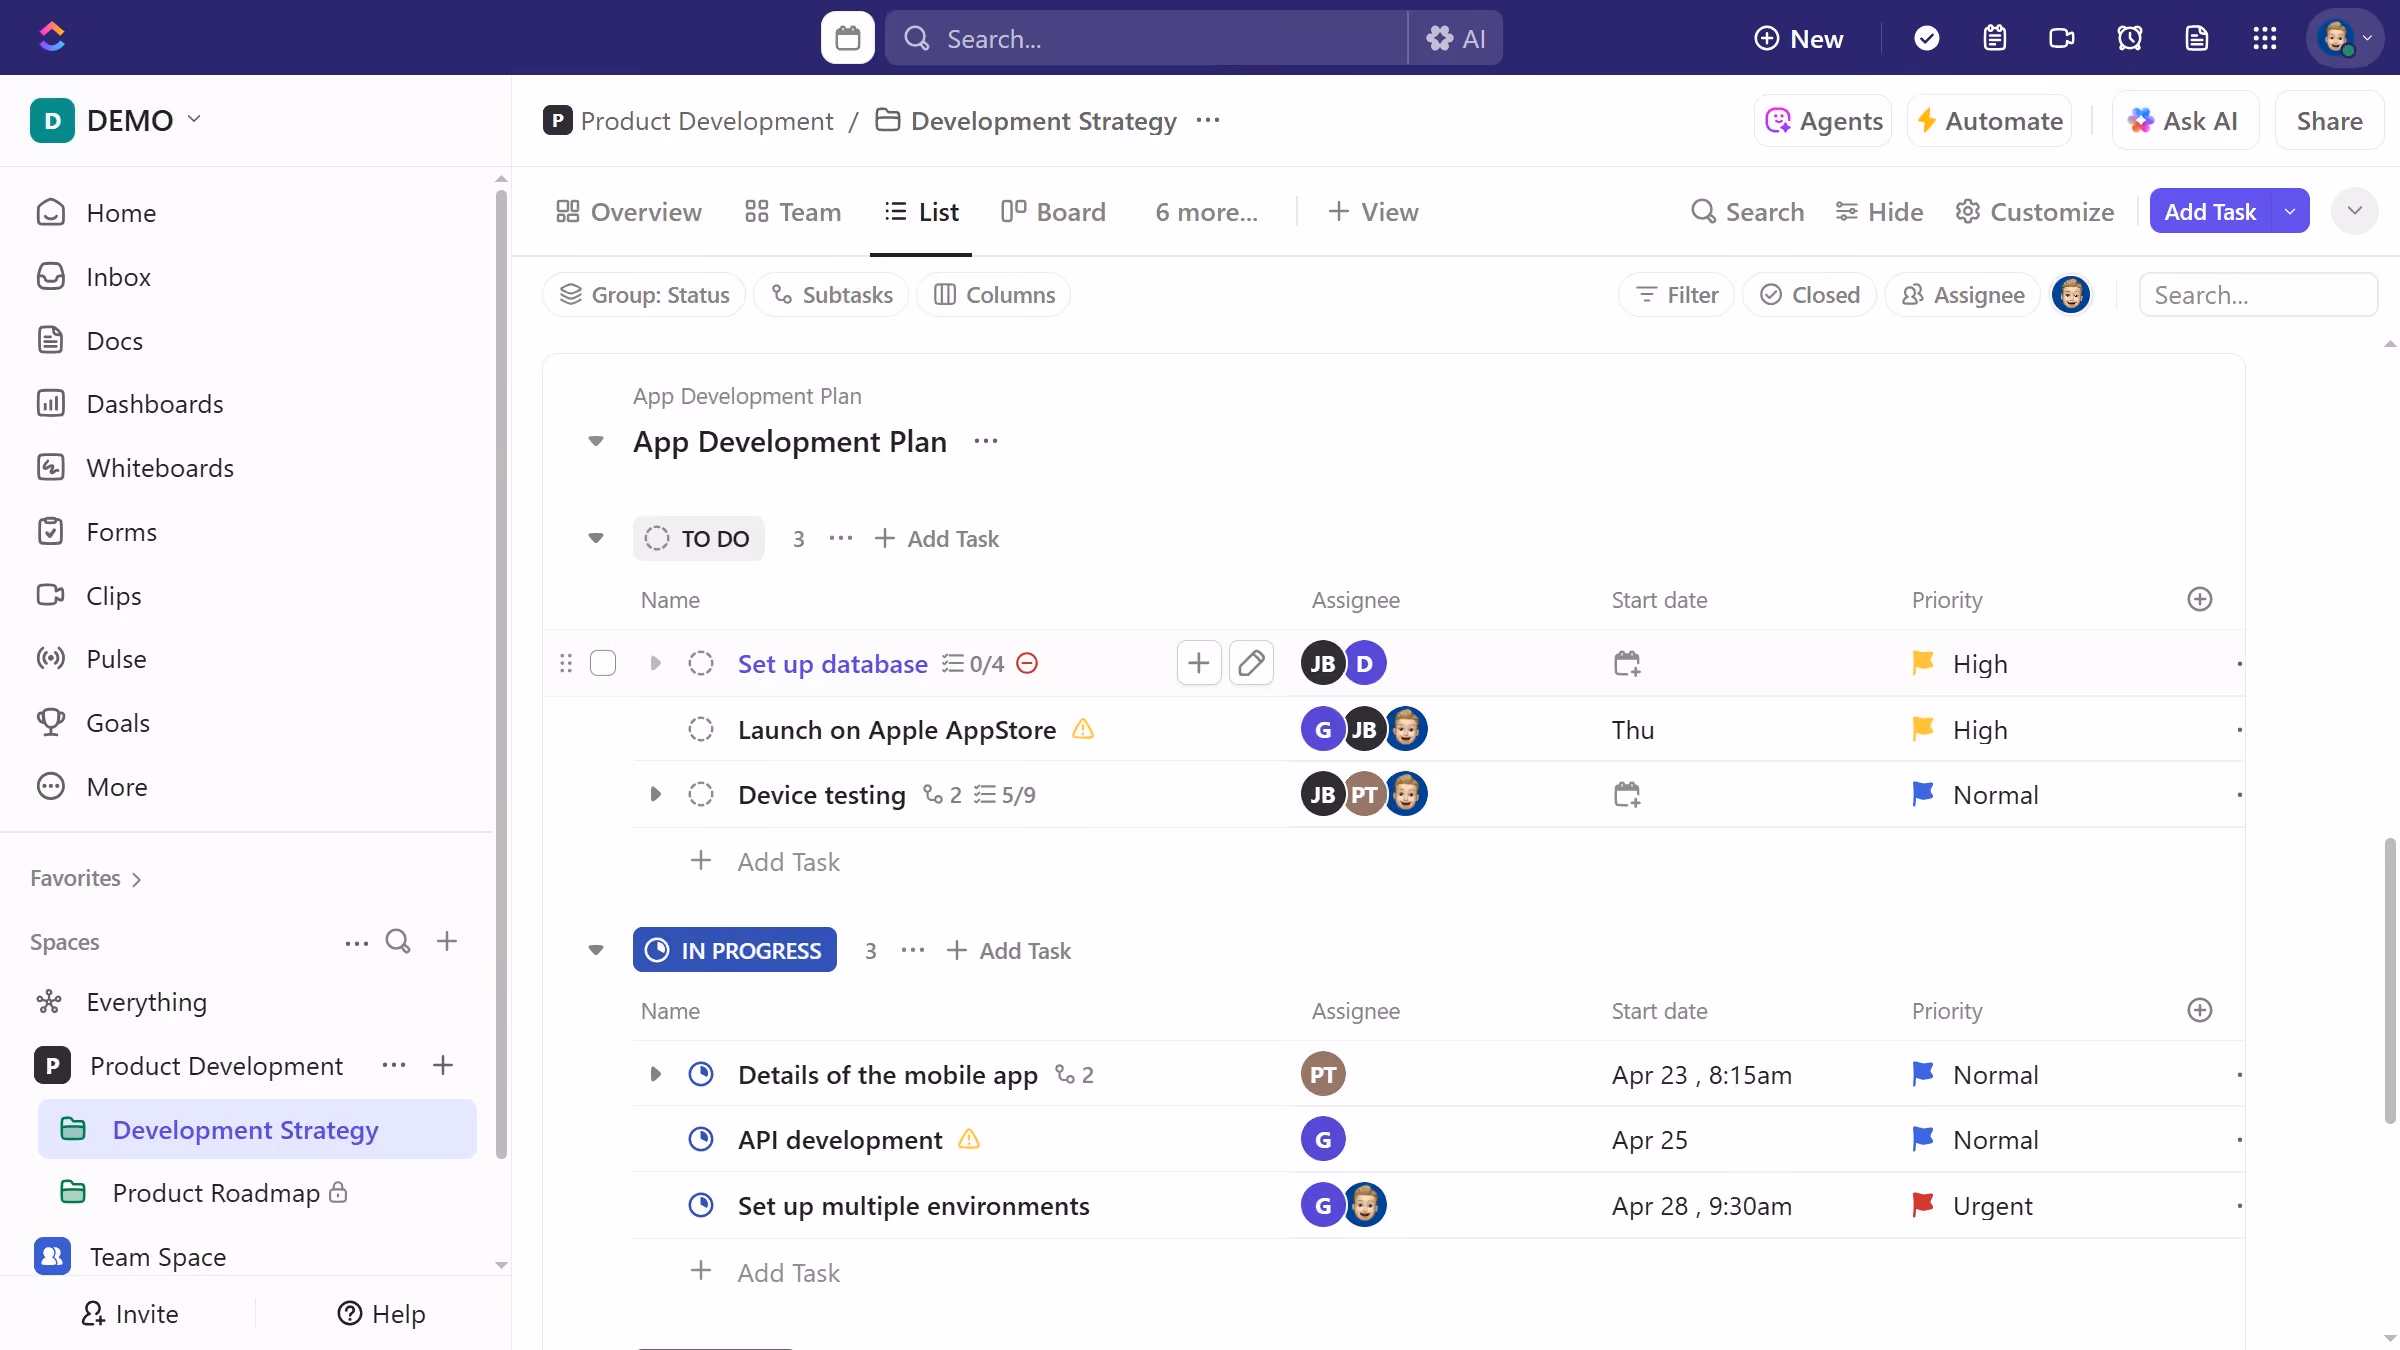Screen dimensions: 2400x1350
Task: Set start date for Device testing
Action: [x=1627, y=795]
